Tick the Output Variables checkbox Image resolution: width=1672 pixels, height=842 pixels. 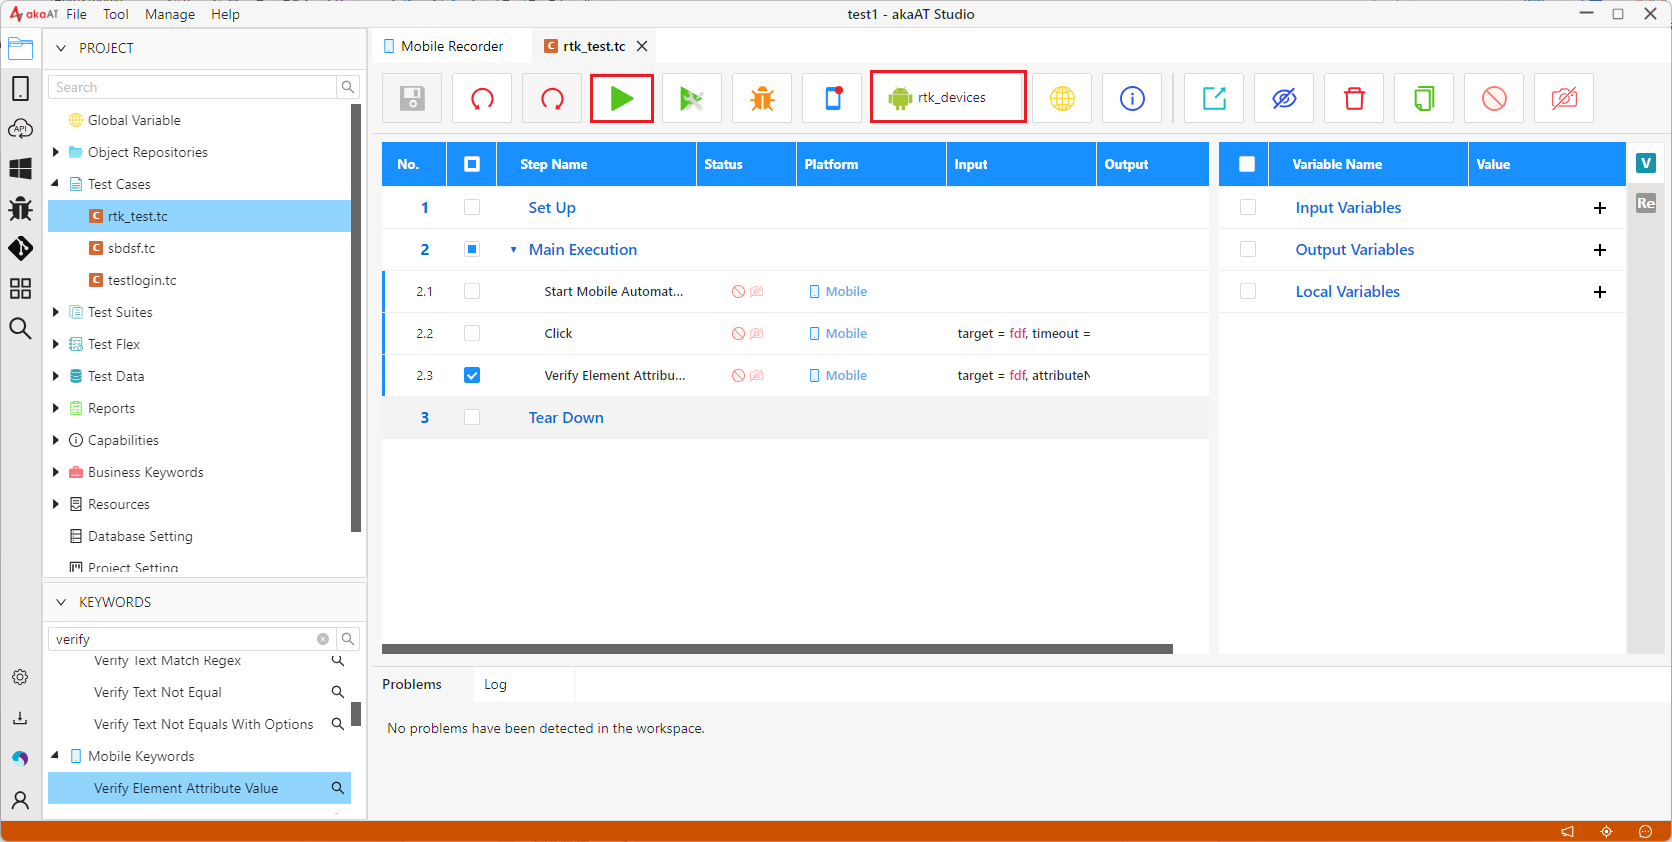pyautogui.click(x=1248, y=249)
